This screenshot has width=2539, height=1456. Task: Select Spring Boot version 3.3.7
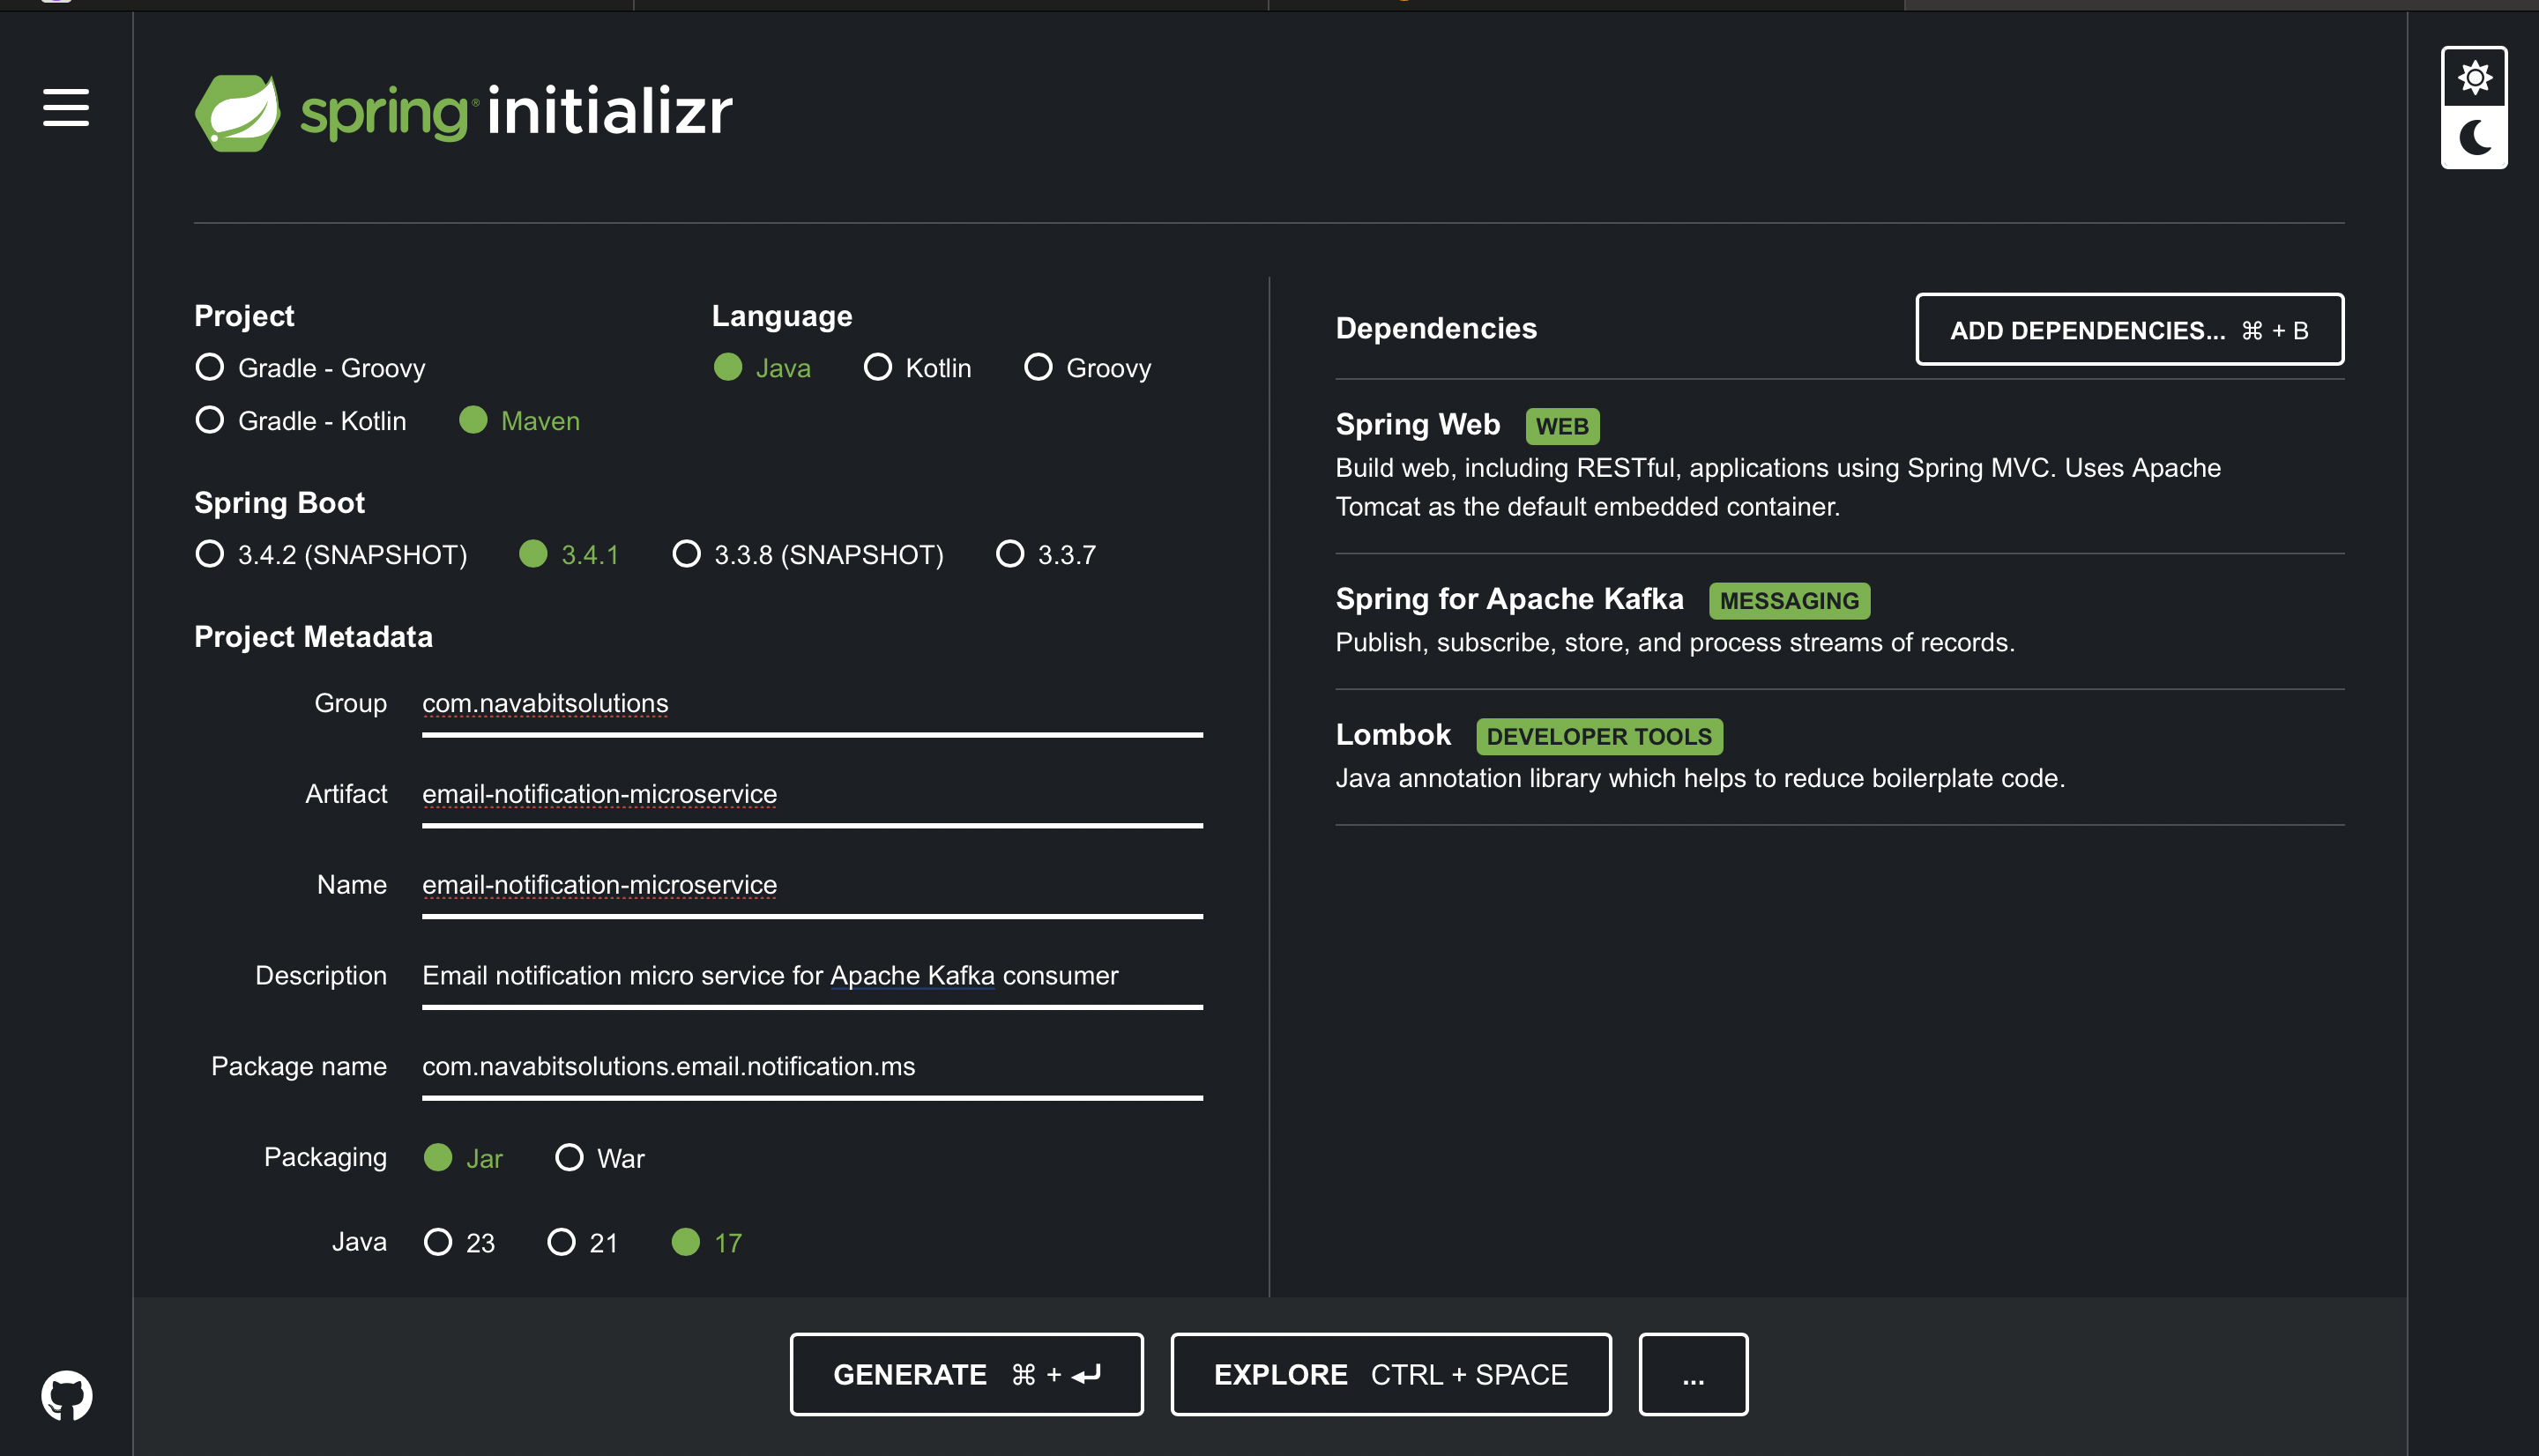coord(1010,554)
